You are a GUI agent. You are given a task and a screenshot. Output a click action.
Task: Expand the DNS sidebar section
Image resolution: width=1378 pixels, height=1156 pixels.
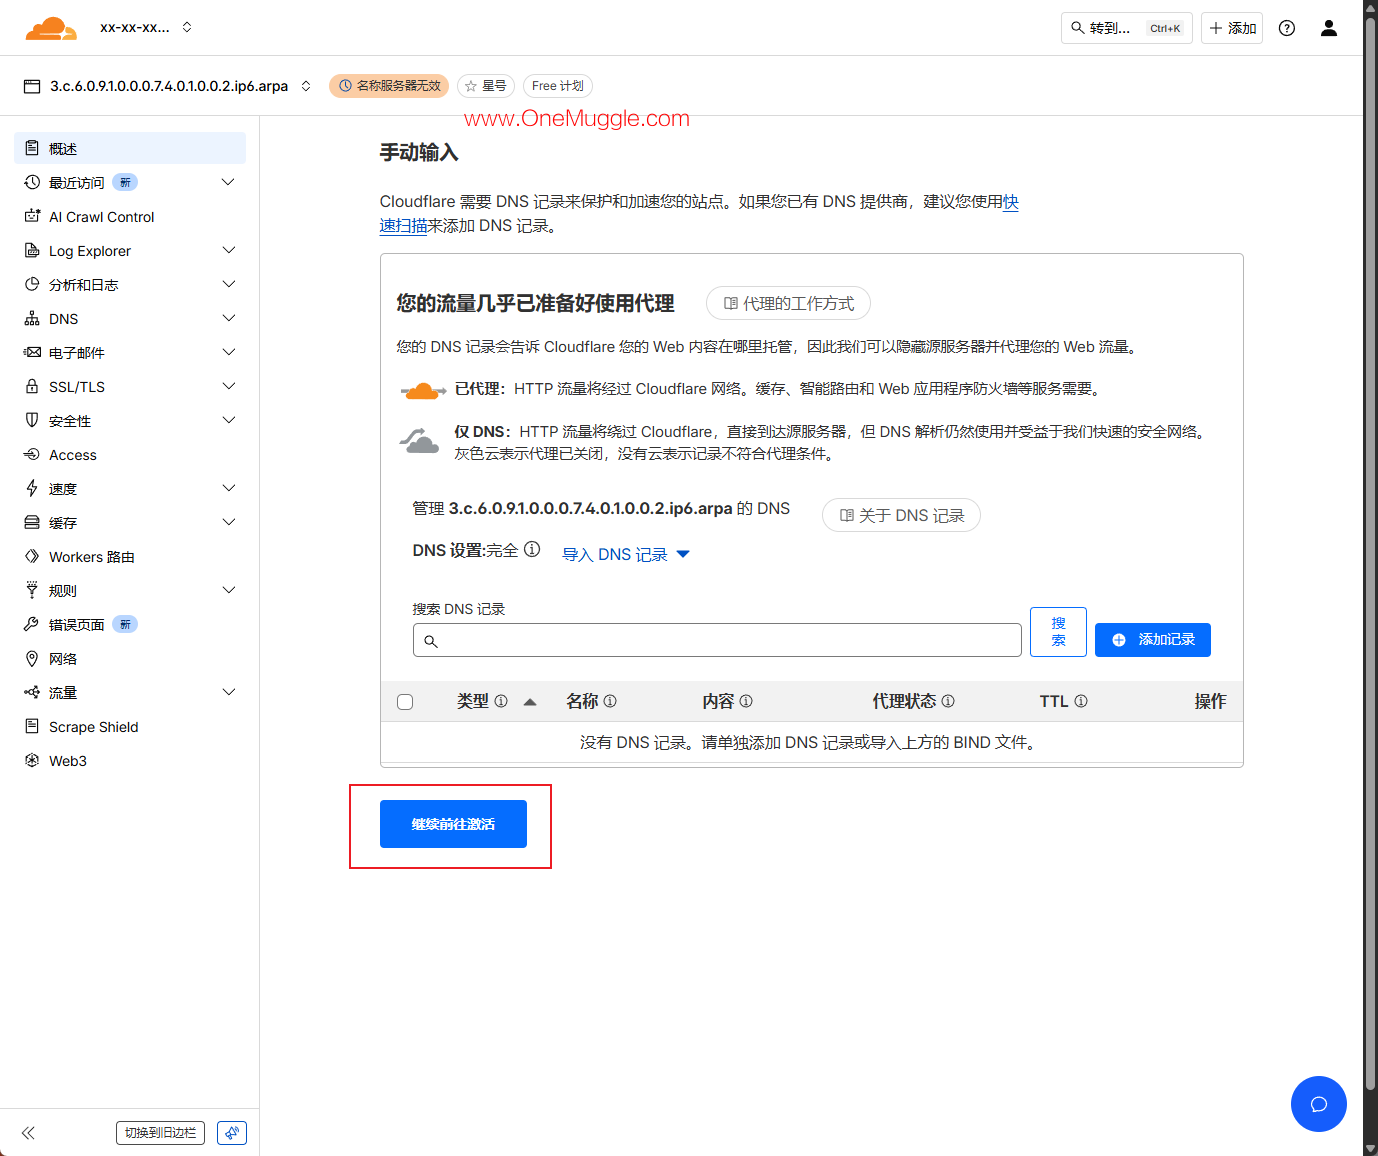(228, 318)
